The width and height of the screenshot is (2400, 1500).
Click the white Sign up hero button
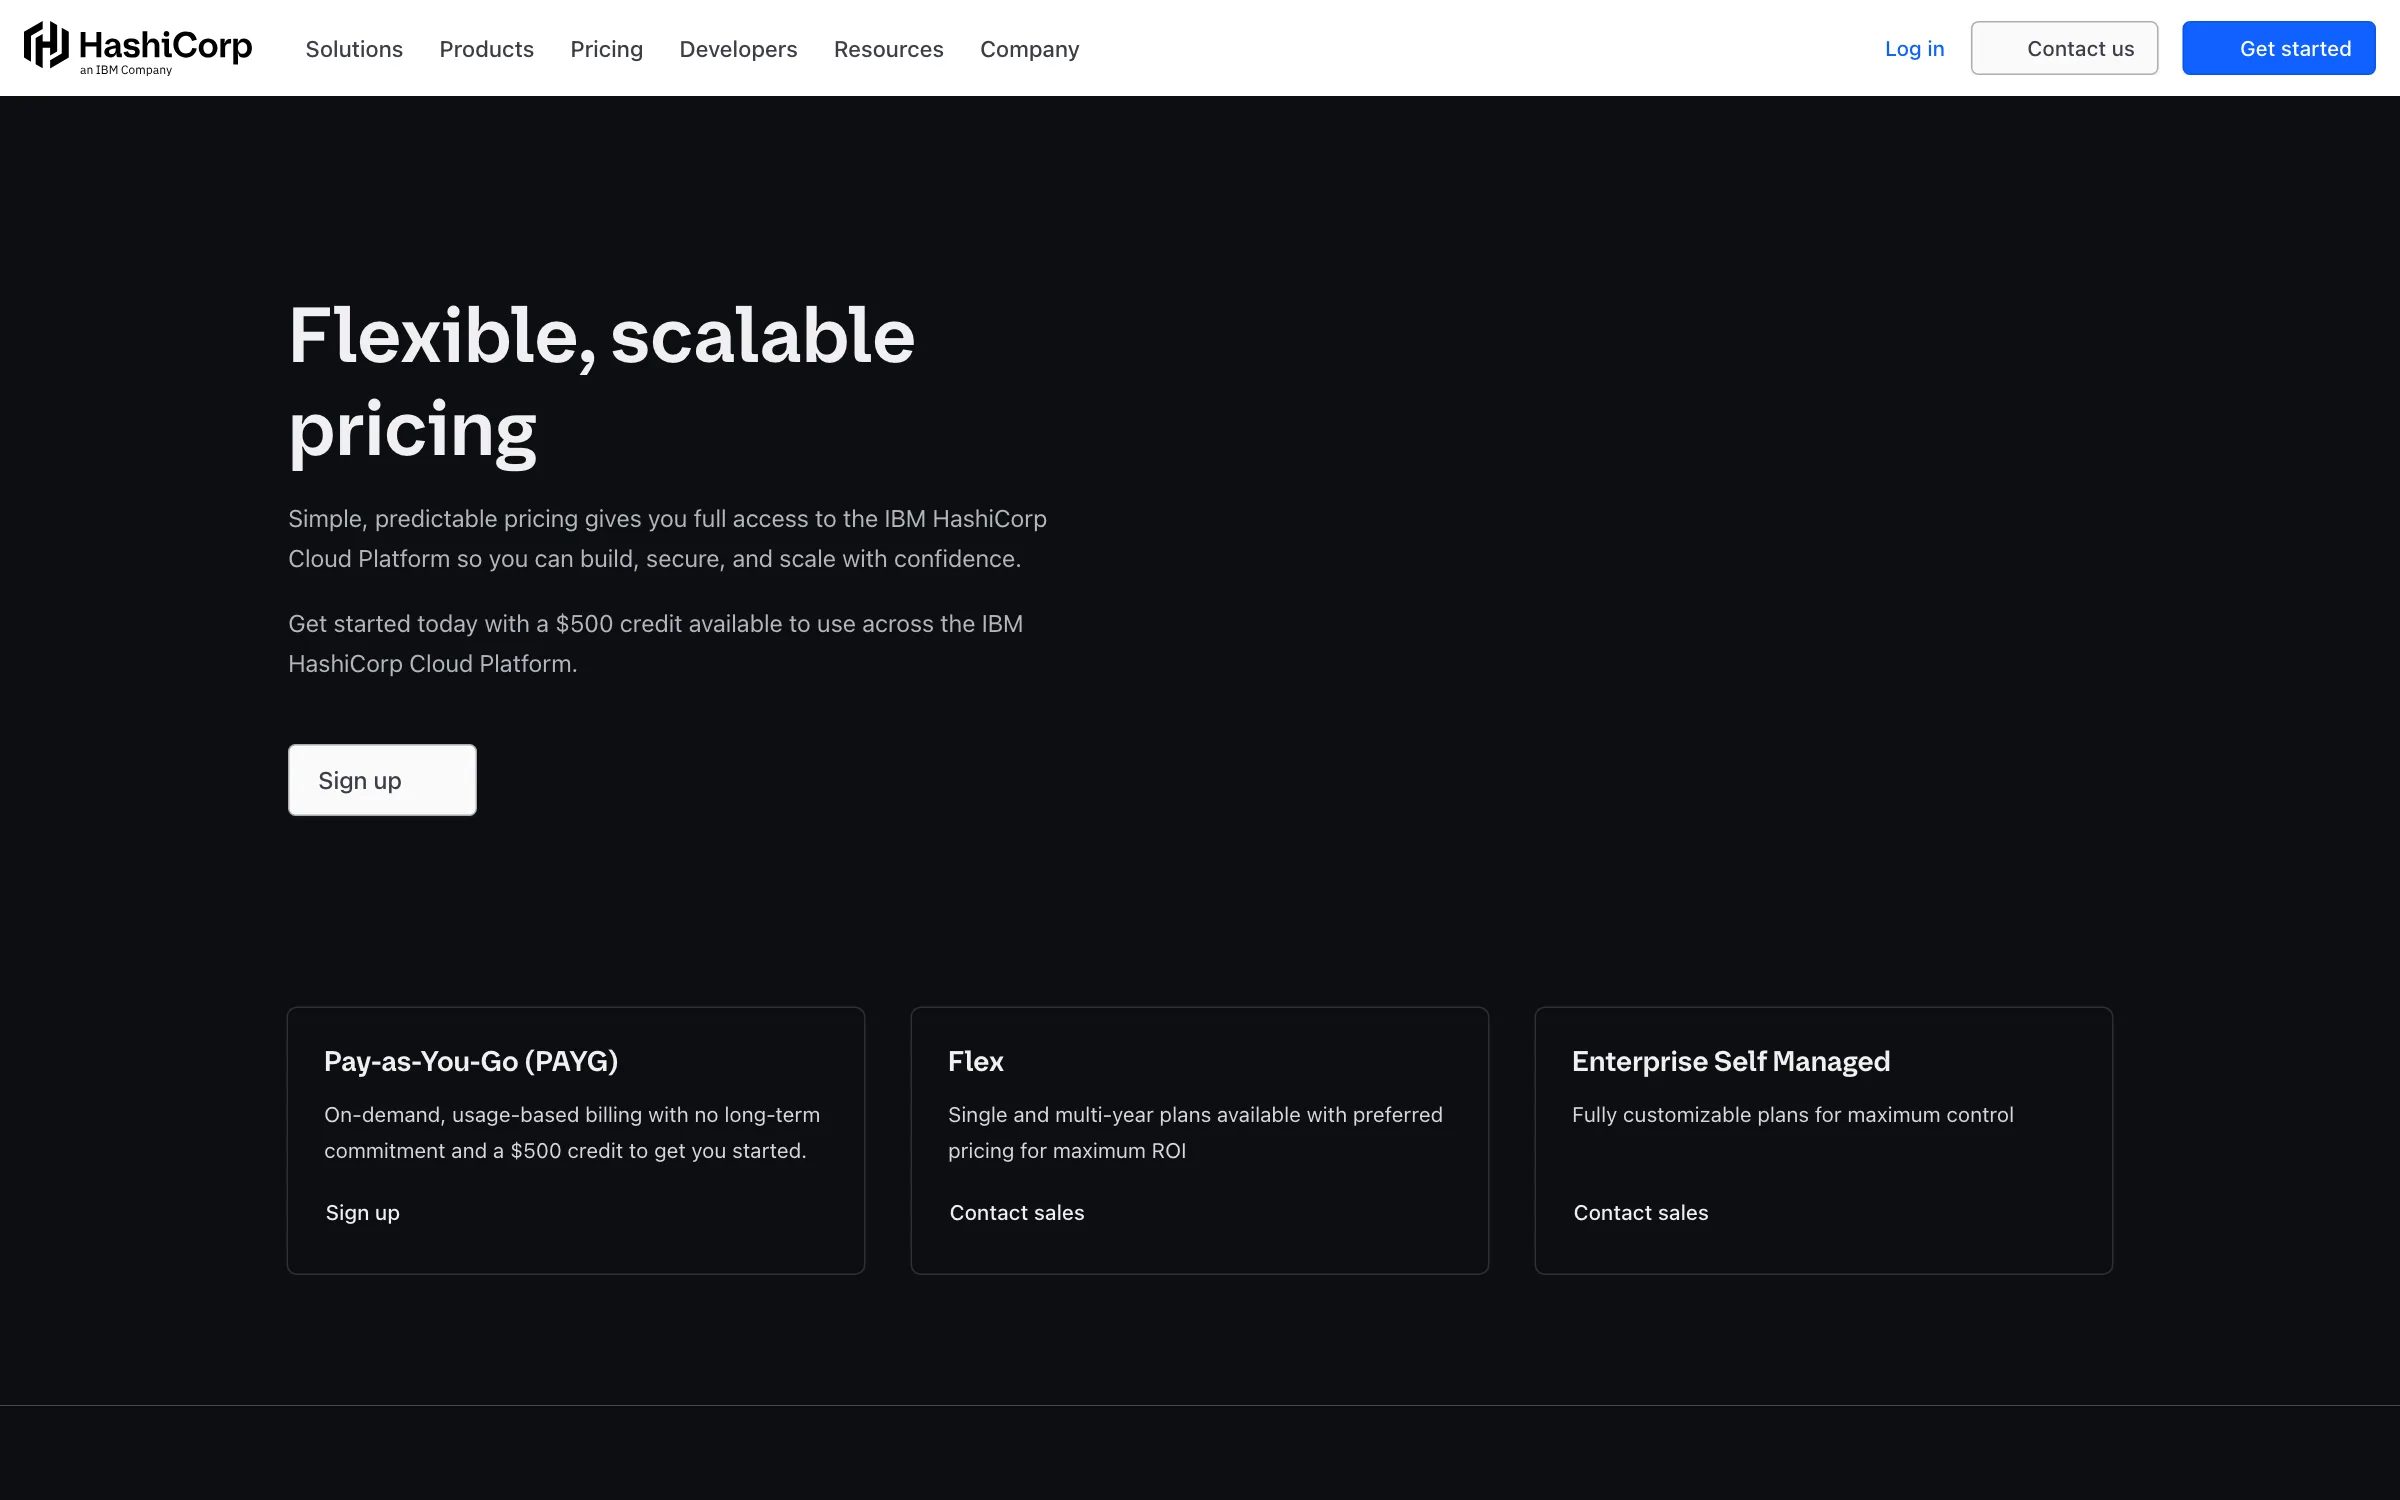click(x=382, y=780)
